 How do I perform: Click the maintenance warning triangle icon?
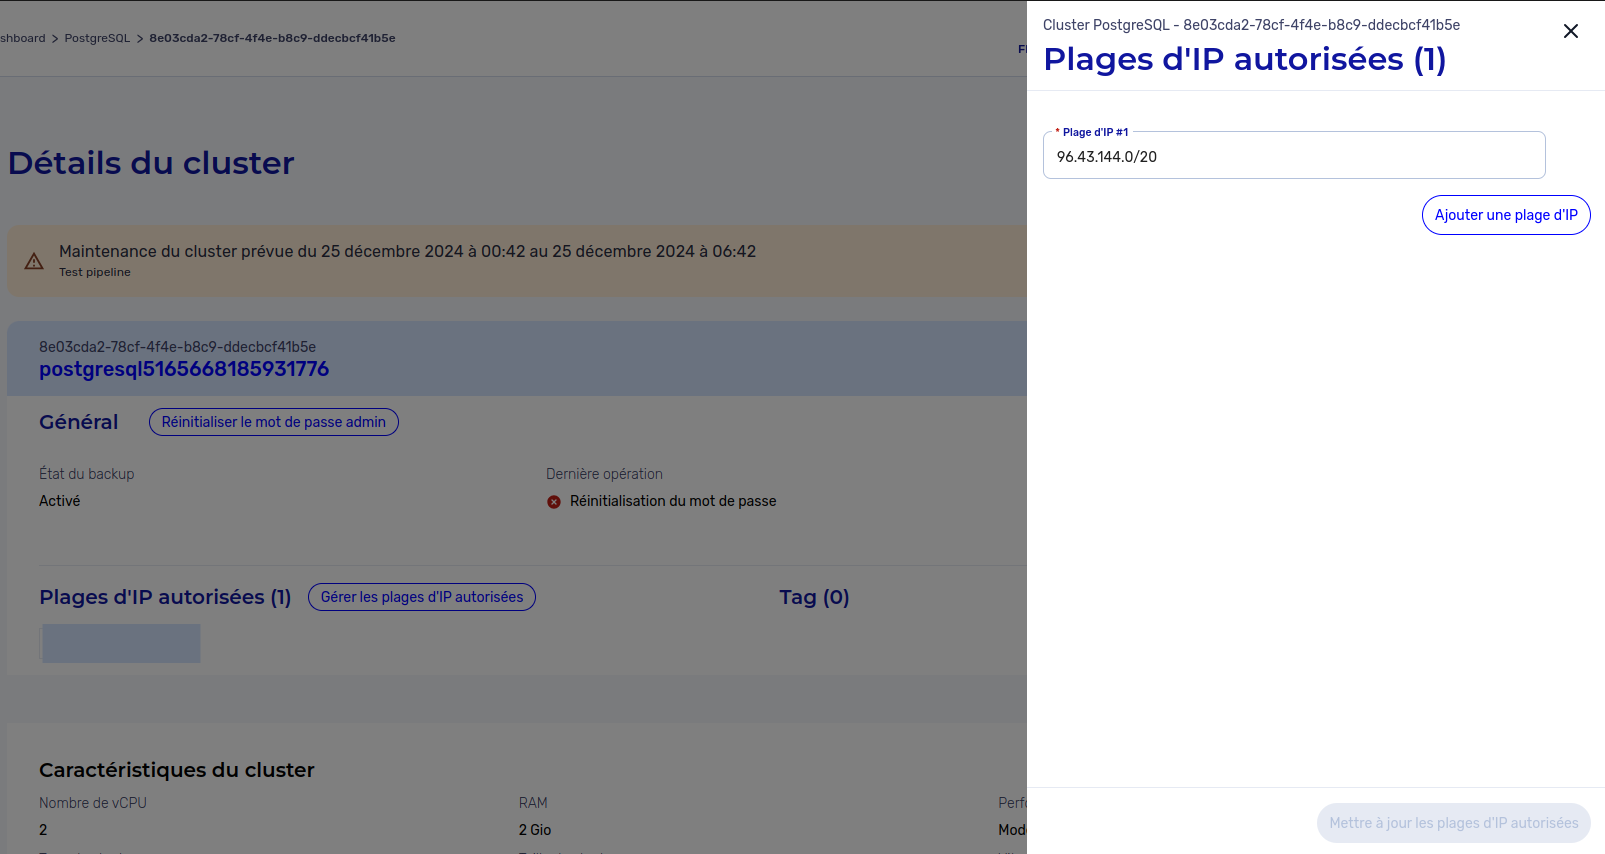pyautogui.click(x=34, y=261)
